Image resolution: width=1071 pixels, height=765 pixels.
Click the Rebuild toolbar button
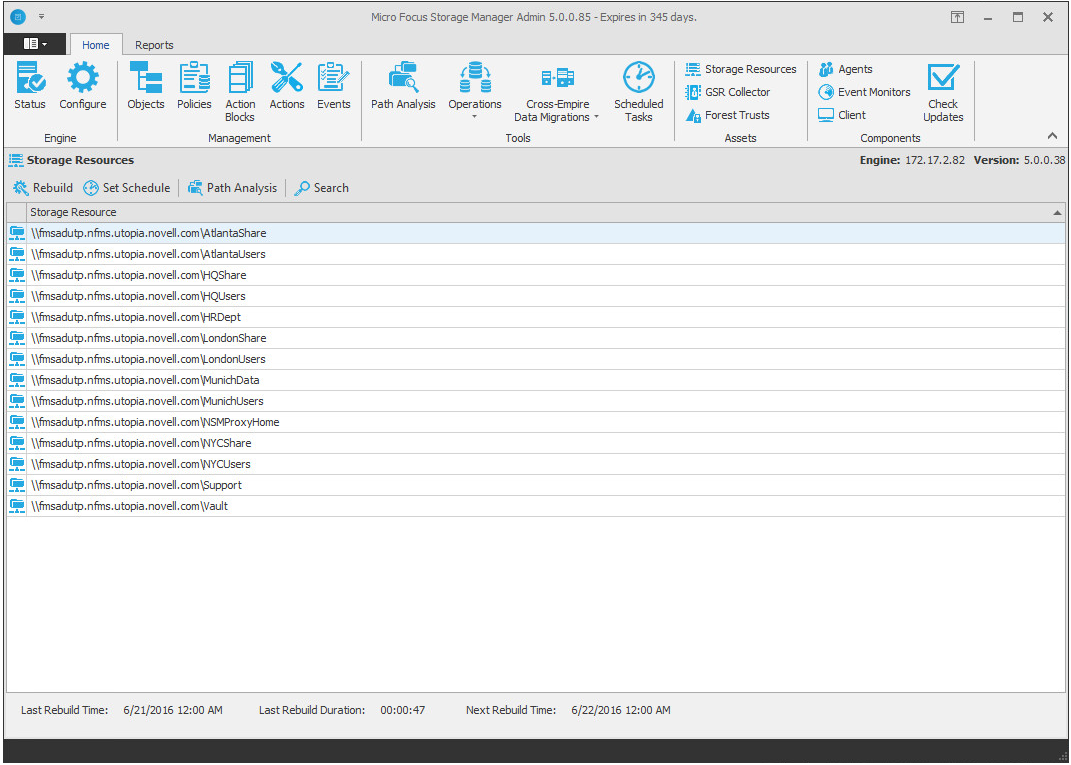point(43,188)
